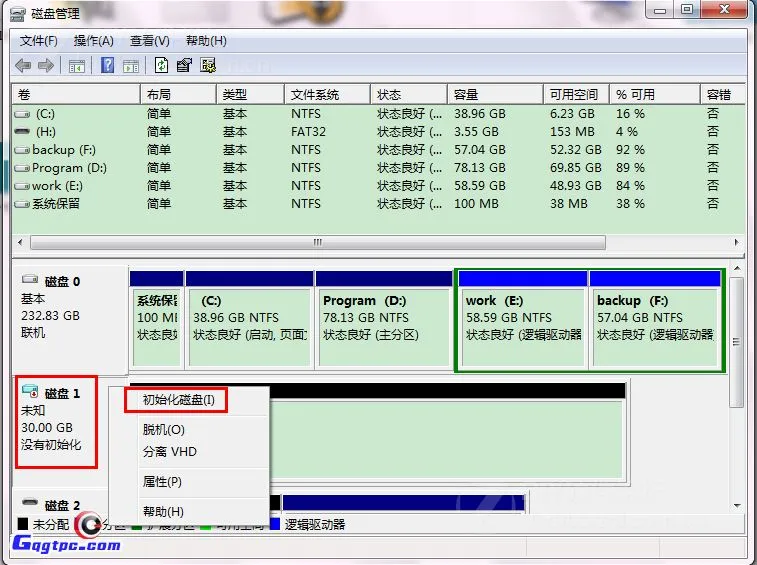This screenshot has width=757, height=565.
Task: Click the 30.00 GB disk 1 size
Action: 47,428
